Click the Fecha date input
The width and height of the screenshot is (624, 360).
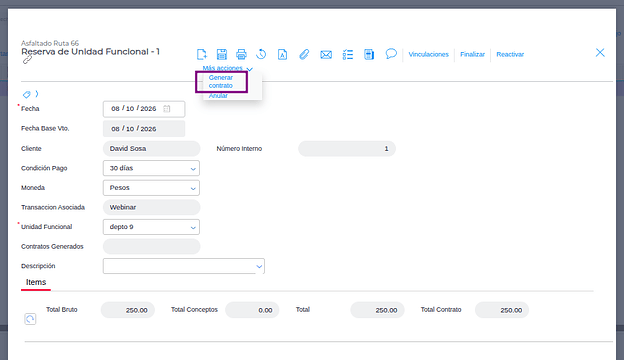[x=144, y=109]
